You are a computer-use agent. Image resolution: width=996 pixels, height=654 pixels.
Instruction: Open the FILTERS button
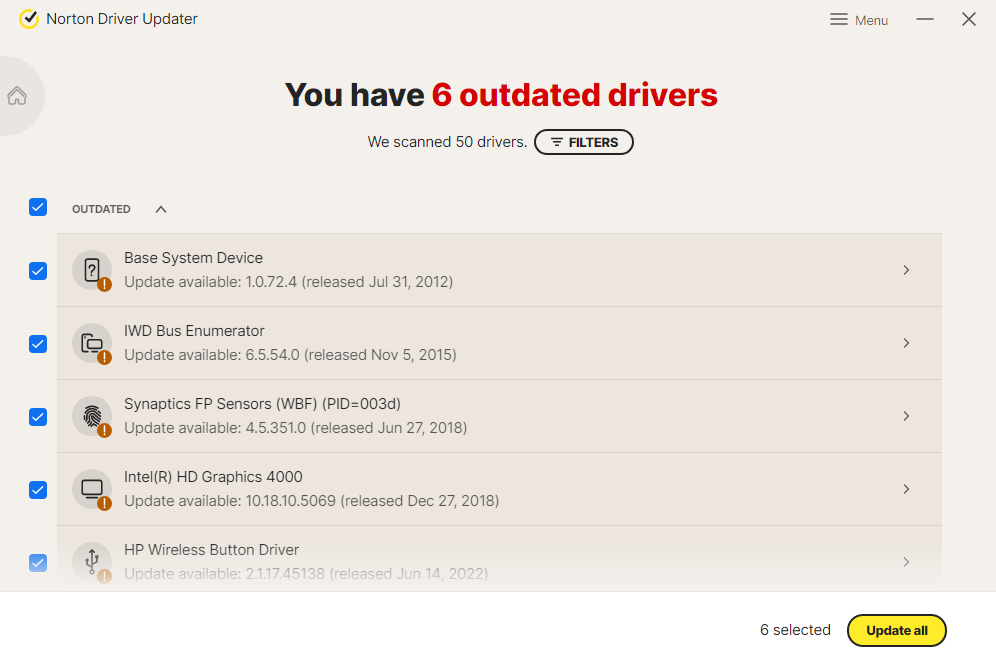click(584, 142)
